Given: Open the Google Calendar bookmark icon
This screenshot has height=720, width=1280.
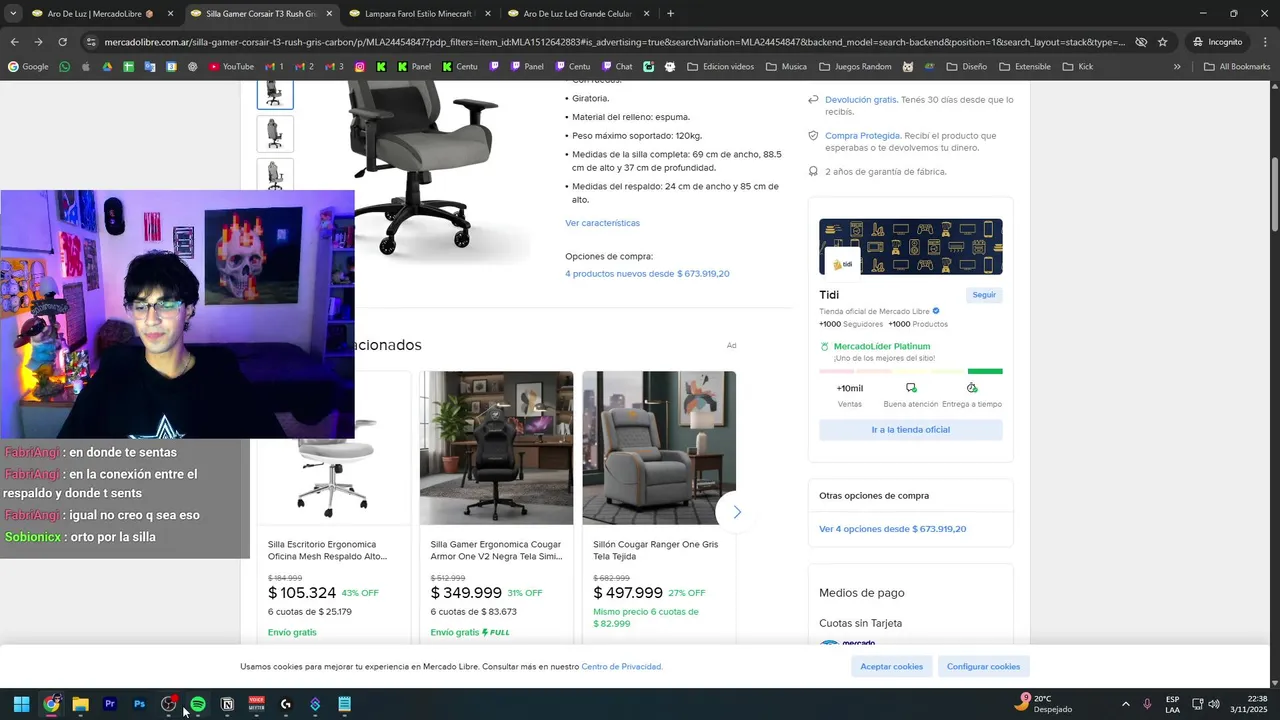Looking at the screenshot, I should tap(171, 67).
